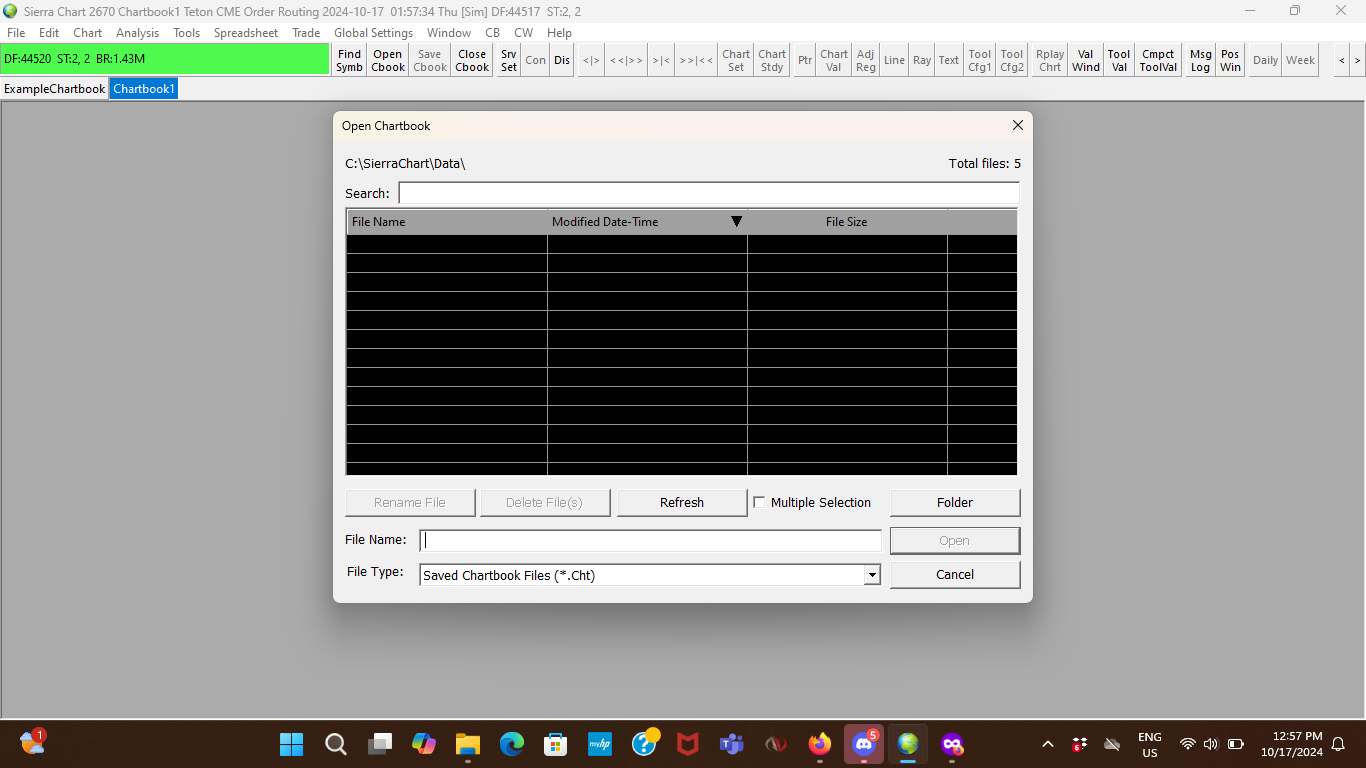
Task: Open the Trade menu
Action: 306,33
